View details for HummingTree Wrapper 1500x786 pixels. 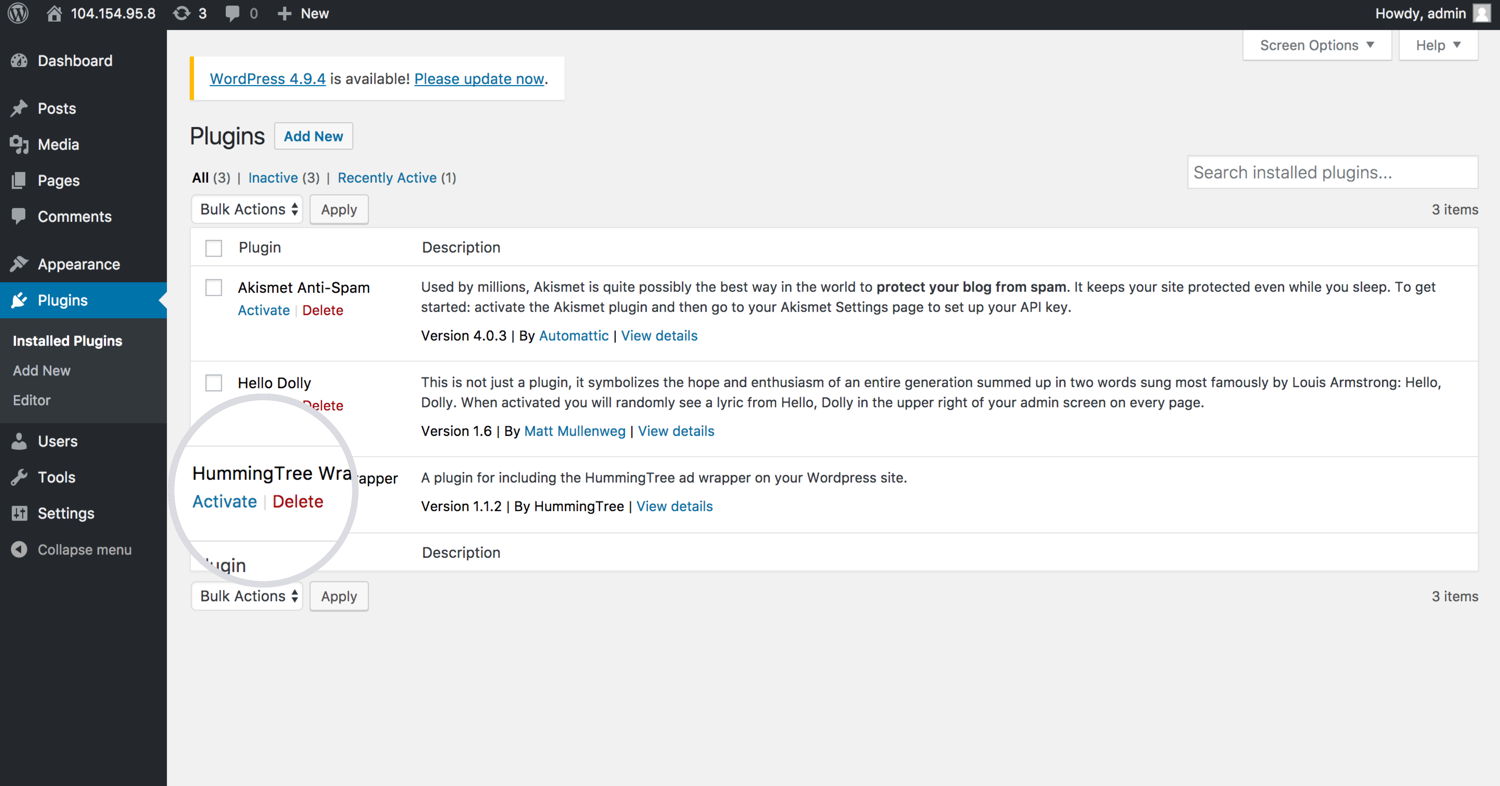click(675, 506)
